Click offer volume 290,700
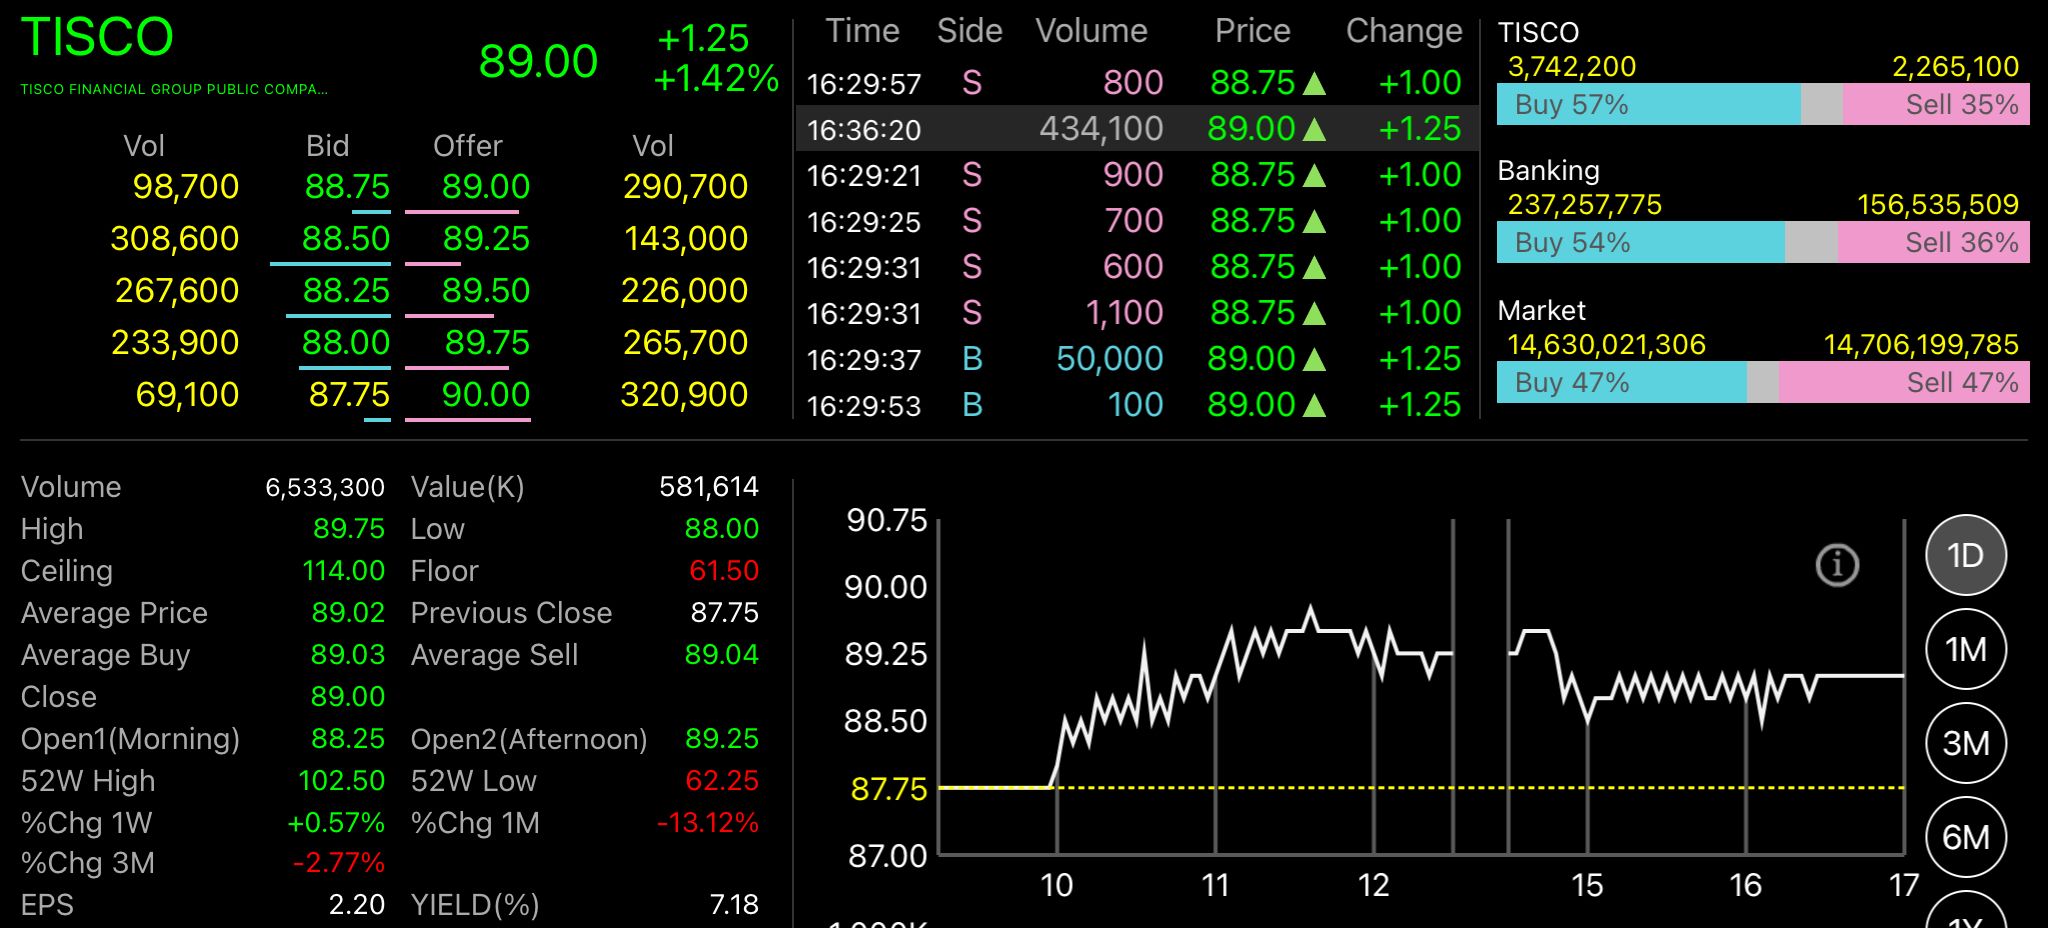The height and width of the screenshot is (928, 2048). pos(685,187)
